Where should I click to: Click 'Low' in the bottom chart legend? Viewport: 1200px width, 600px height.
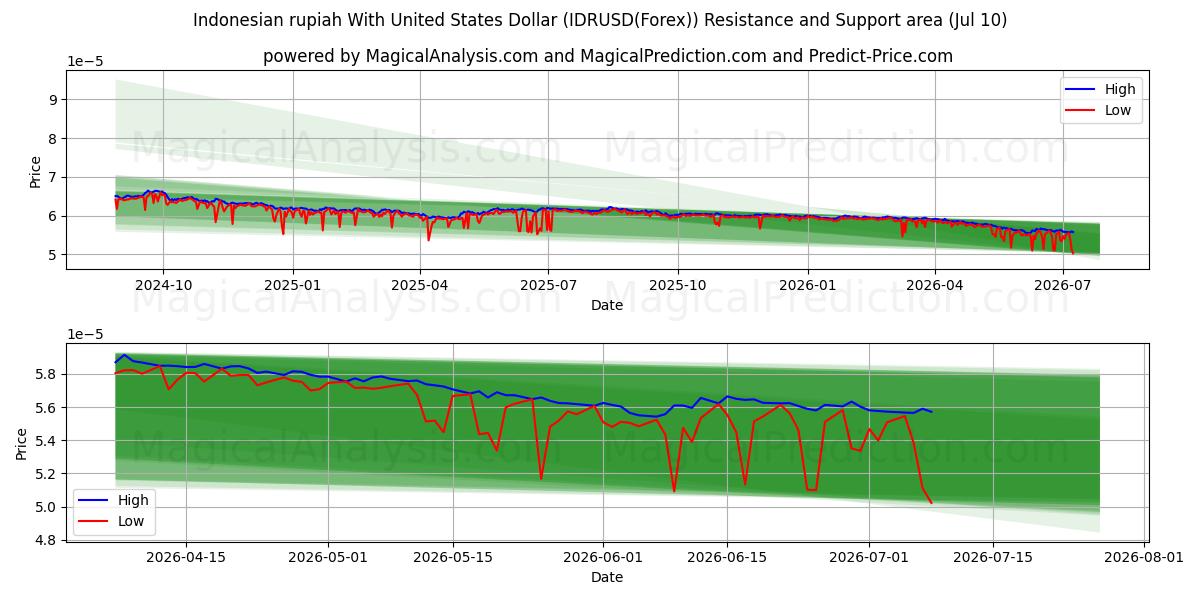(130, 521)
